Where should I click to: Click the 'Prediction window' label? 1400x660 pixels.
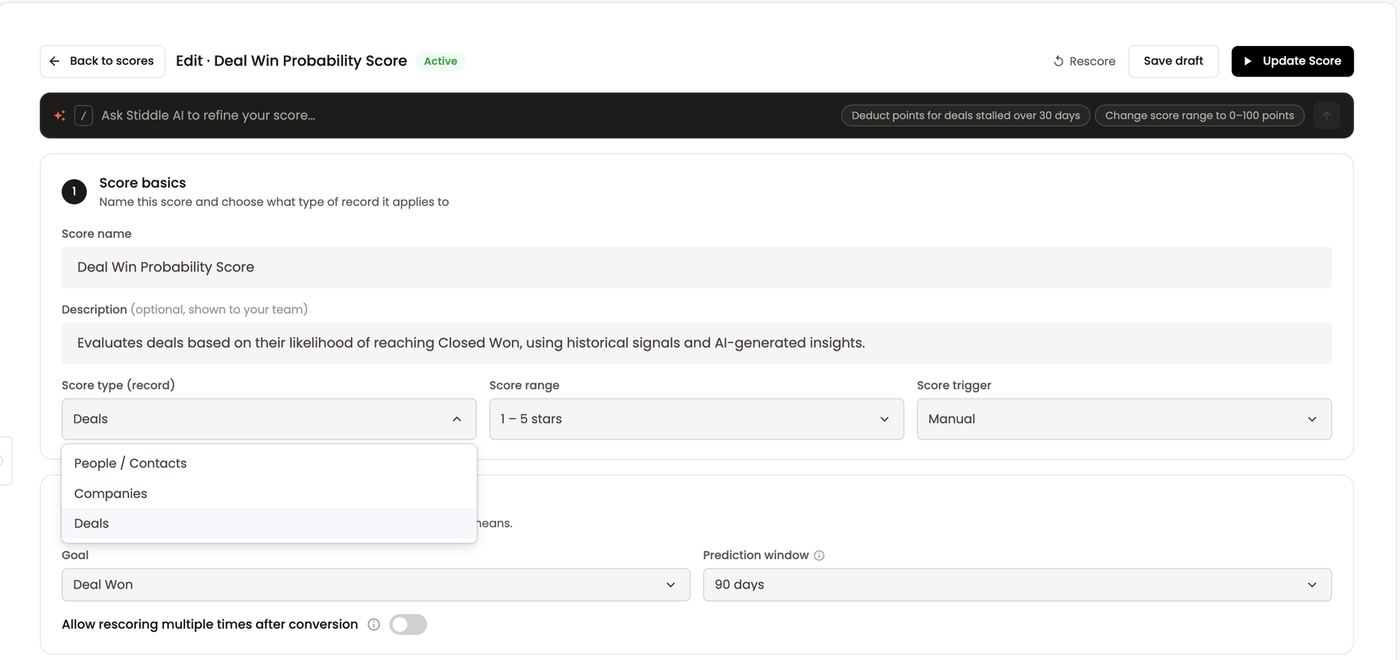(x=756, y=555)
